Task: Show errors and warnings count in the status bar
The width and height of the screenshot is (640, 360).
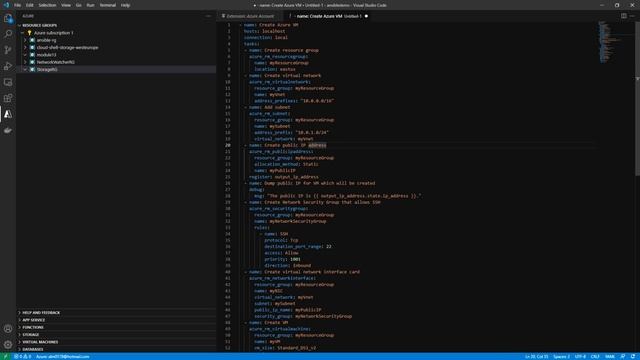Action: tap(22, 356)
